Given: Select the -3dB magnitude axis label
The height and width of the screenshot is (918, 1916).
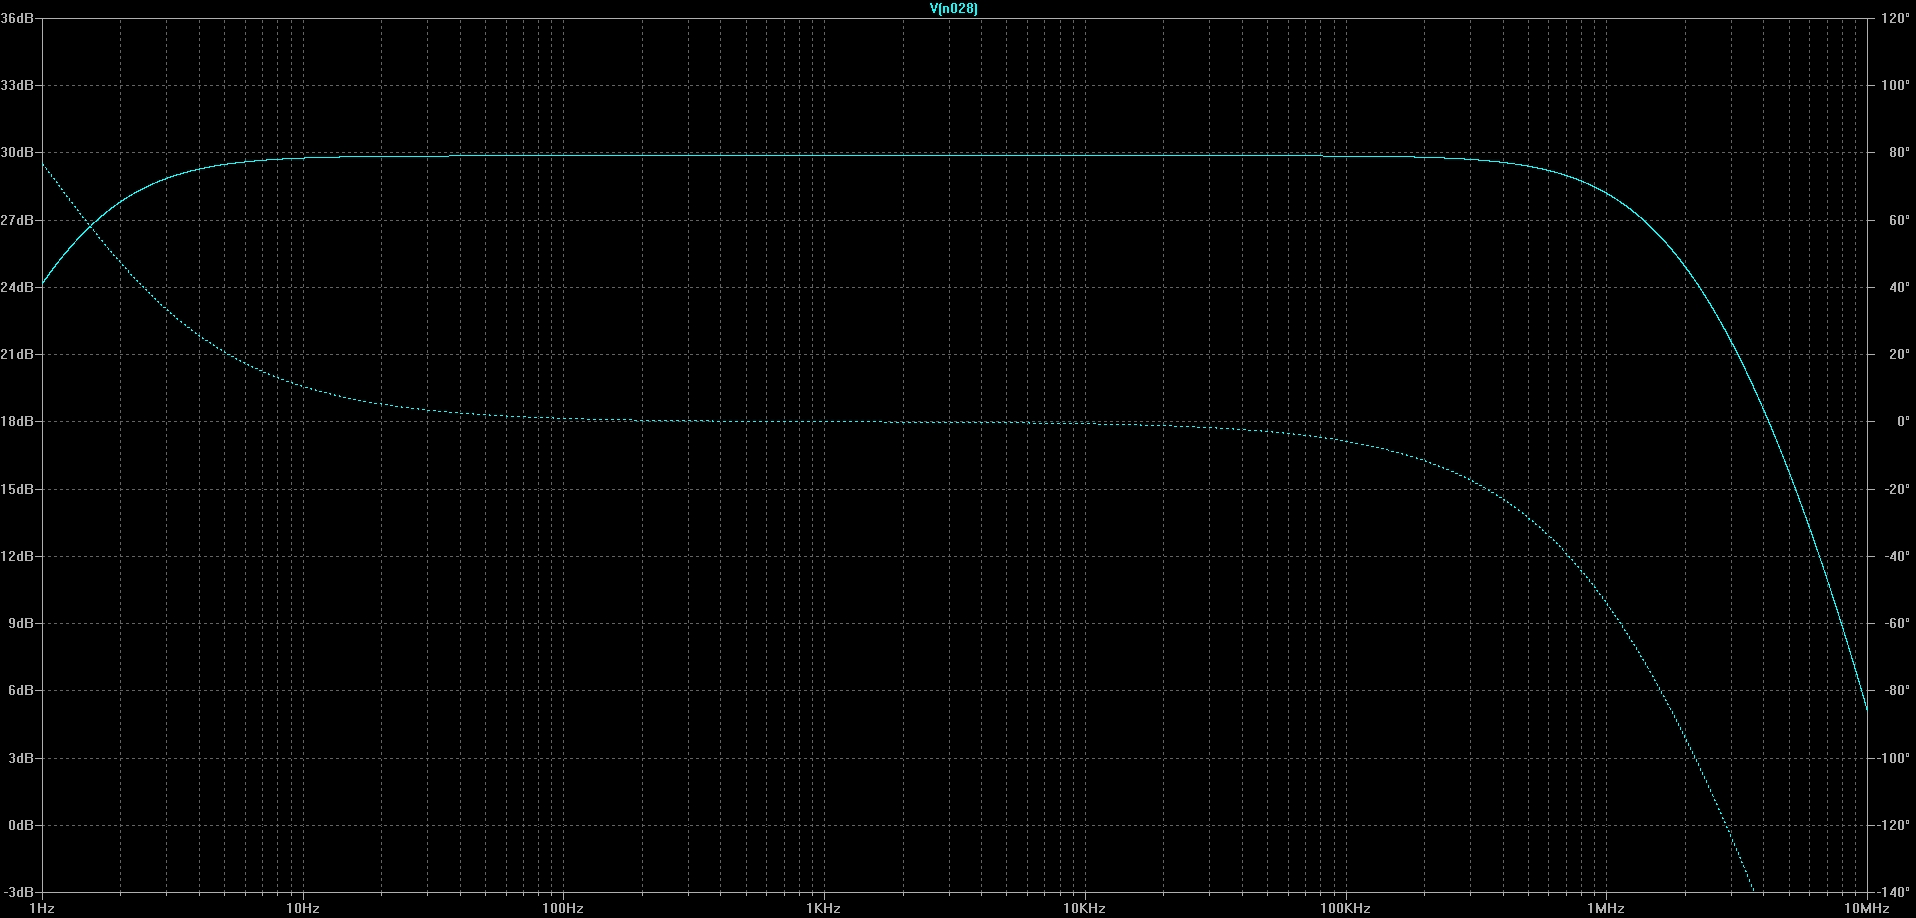Looking at the screenshot, I should pyautogui.click(x=19, y=892).
